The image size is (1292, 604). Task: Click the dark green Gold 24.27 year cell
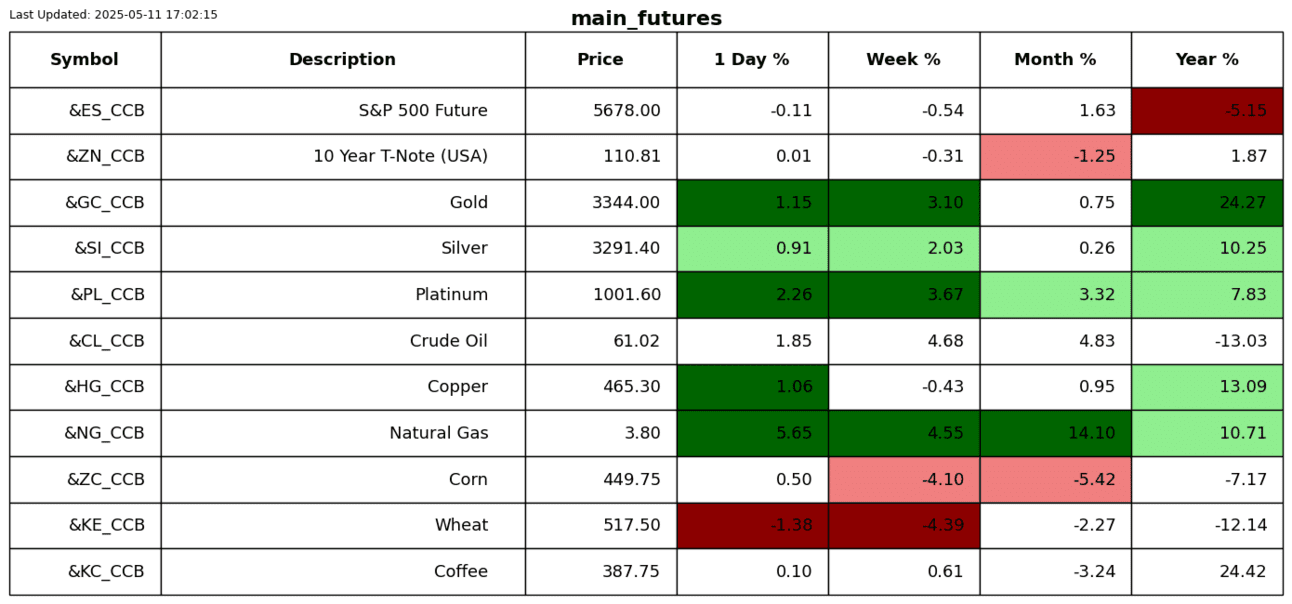tap(1207, 203)
